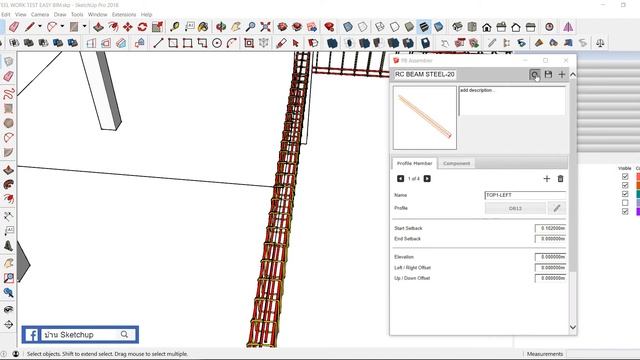Click the add description text area
Viewport: 640px width, 360px height.
coord(512,101)
